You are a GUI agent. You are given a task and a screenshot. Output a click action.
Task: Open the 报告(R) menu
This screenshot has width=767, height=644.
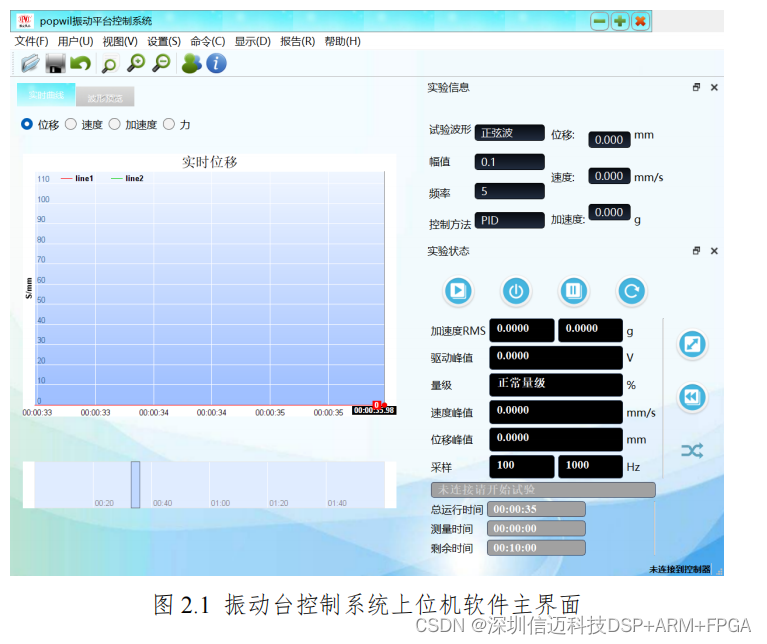tap(297, 41)
